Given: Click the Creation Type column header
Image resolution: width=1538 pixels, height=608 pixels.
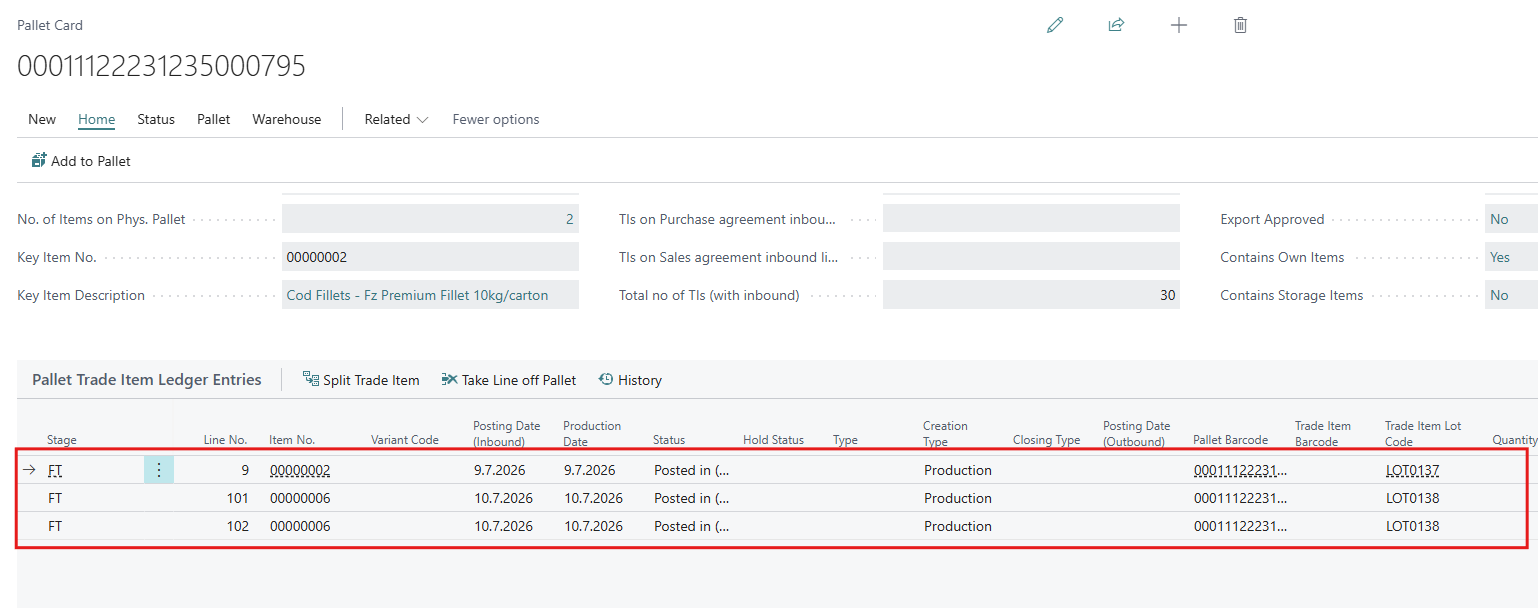Looking at the screenshot, I should click(x=945, y=433).
